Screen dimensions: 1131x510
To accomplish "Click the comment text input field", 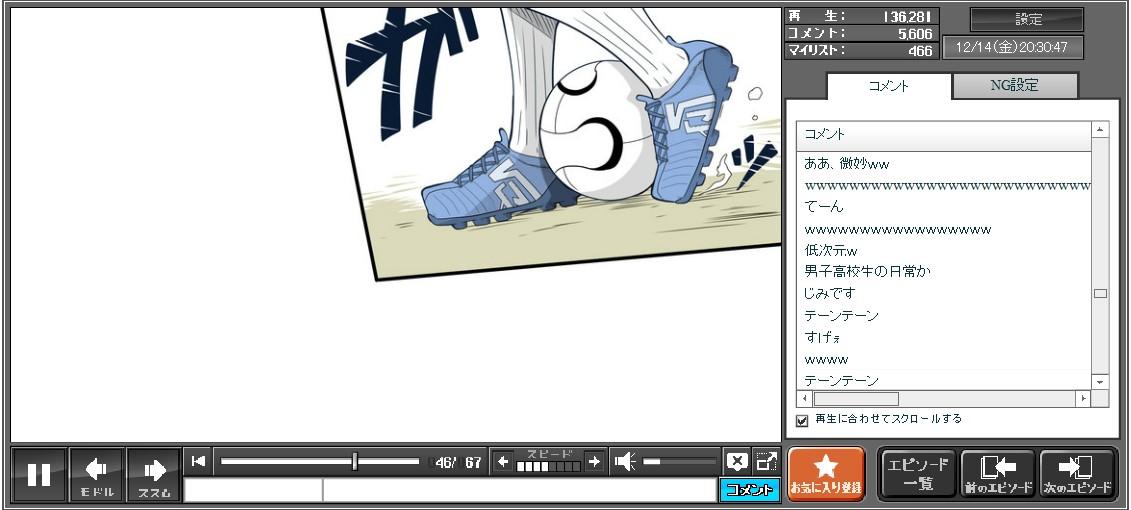I will pyautogui.click(x=518, y=490).
